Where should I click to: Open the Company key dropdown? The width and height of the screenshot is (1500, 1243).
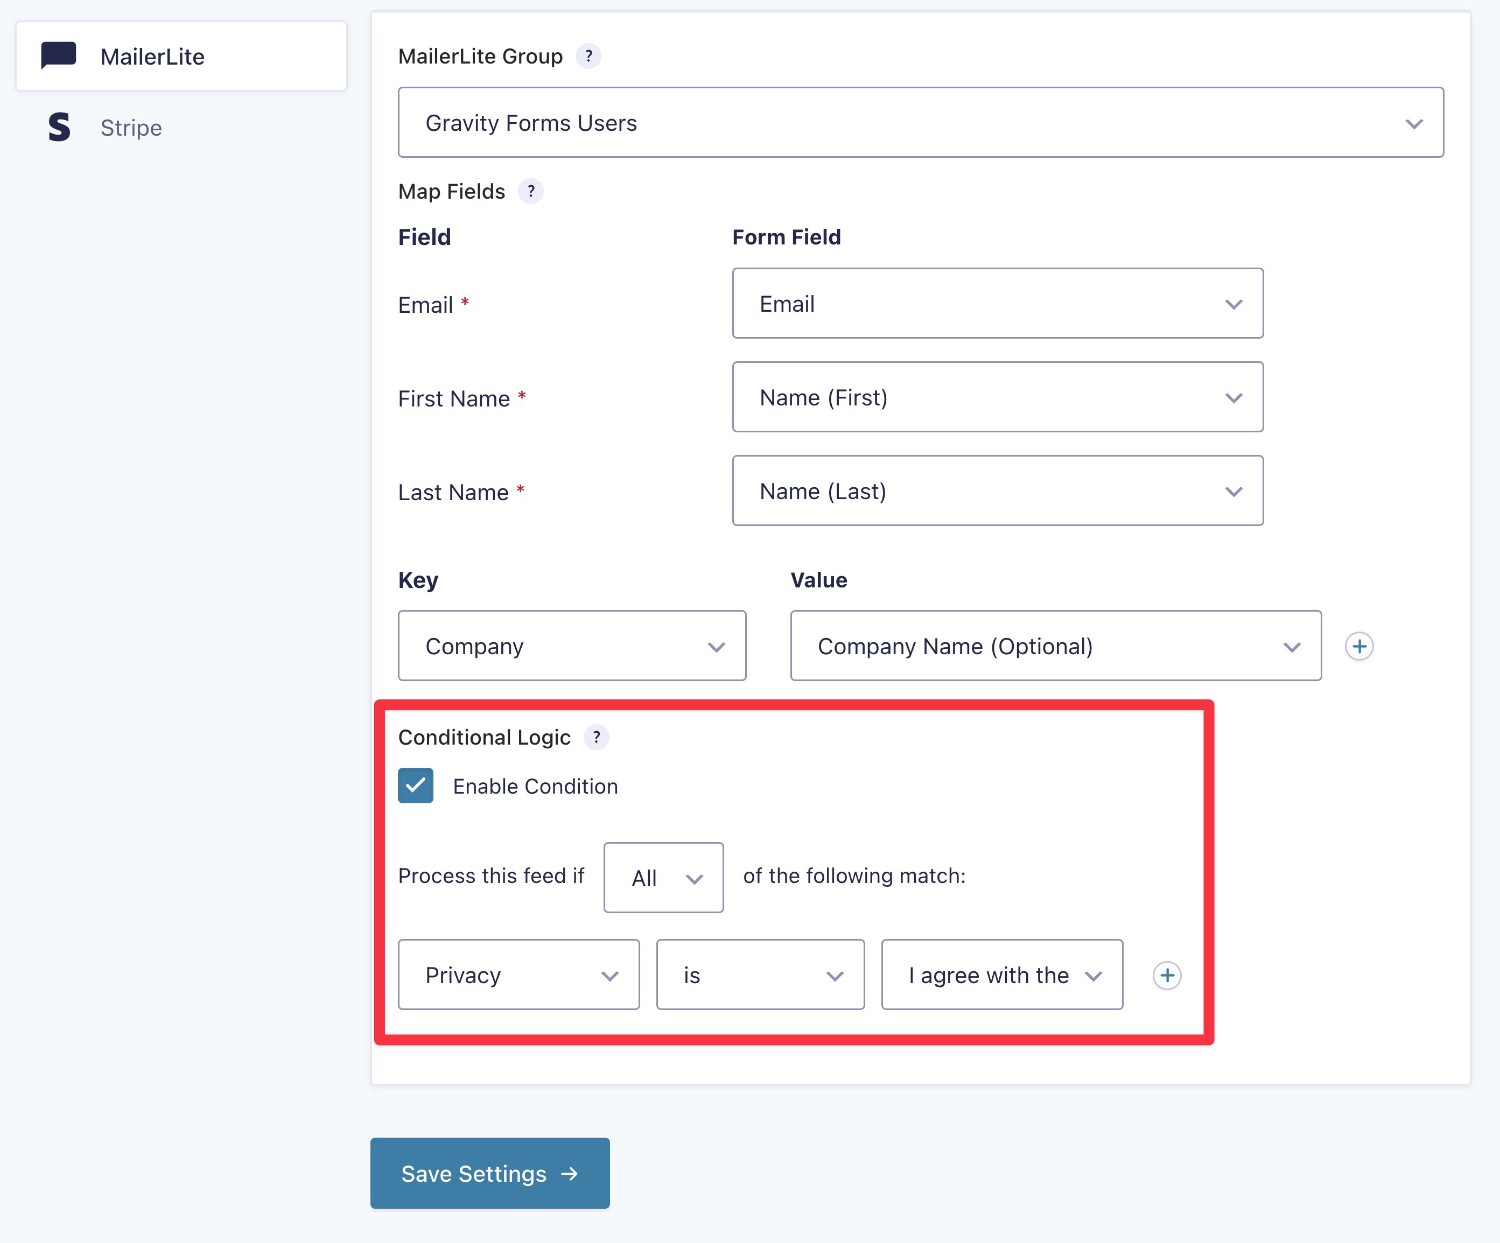pyautogui.click(x=572, y=646)
